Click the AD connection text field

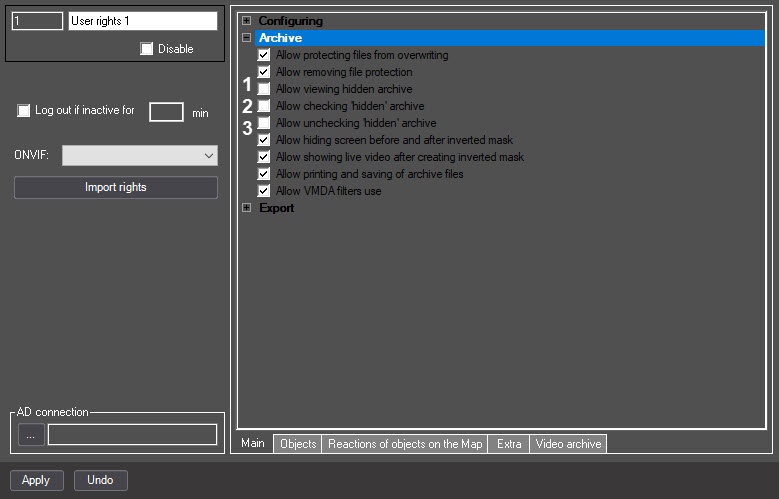tap(132, 435)
